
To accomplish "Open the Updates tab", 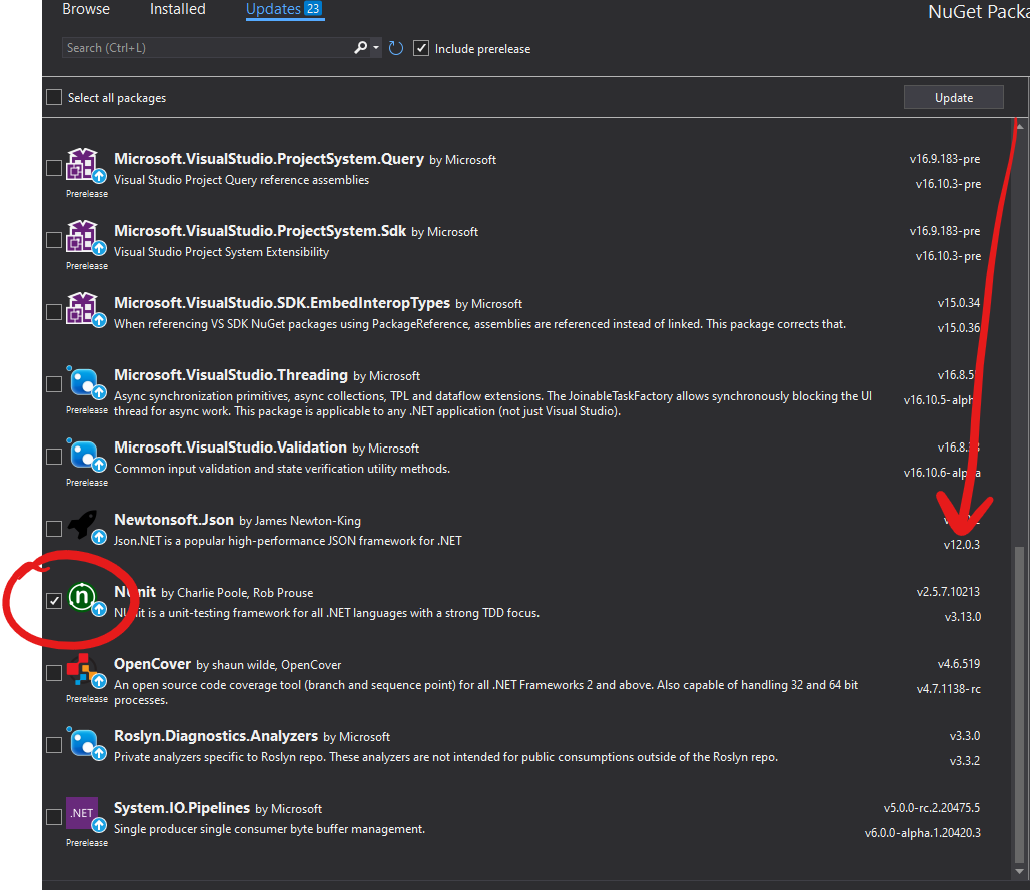I will 284,9.
